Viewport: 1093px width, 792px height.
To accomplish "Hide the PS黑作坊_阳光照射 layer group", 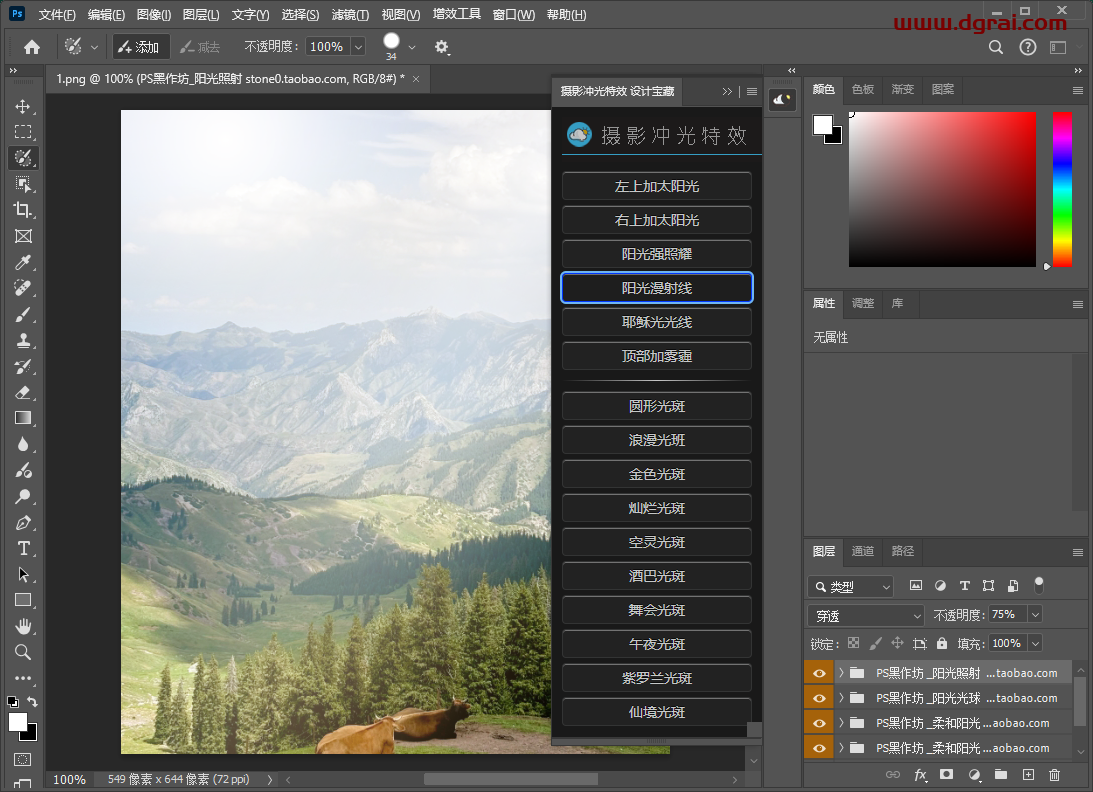I will click(x=819, y=673).
